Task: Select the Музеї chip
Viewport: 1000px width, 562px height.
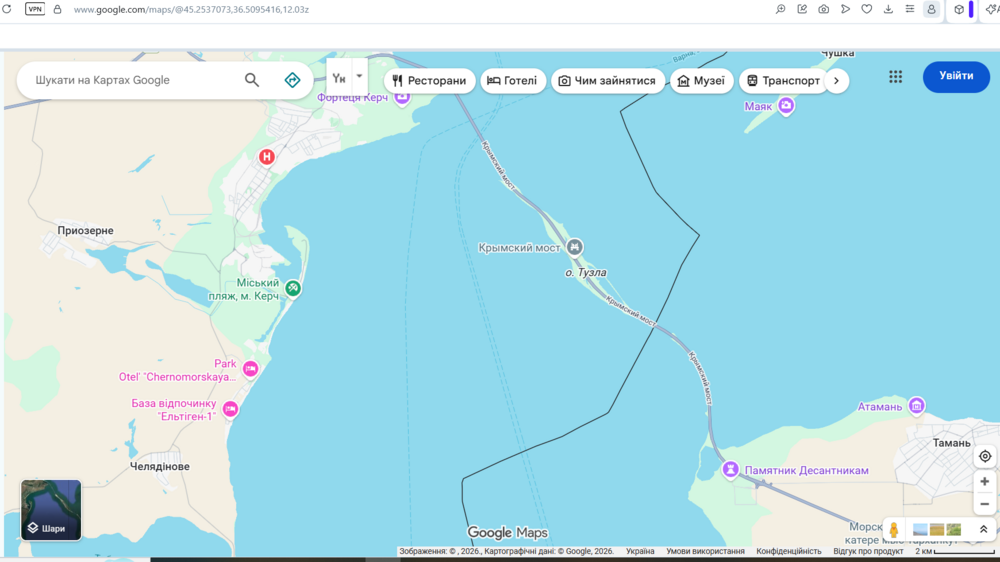Action: pos(702,81)
